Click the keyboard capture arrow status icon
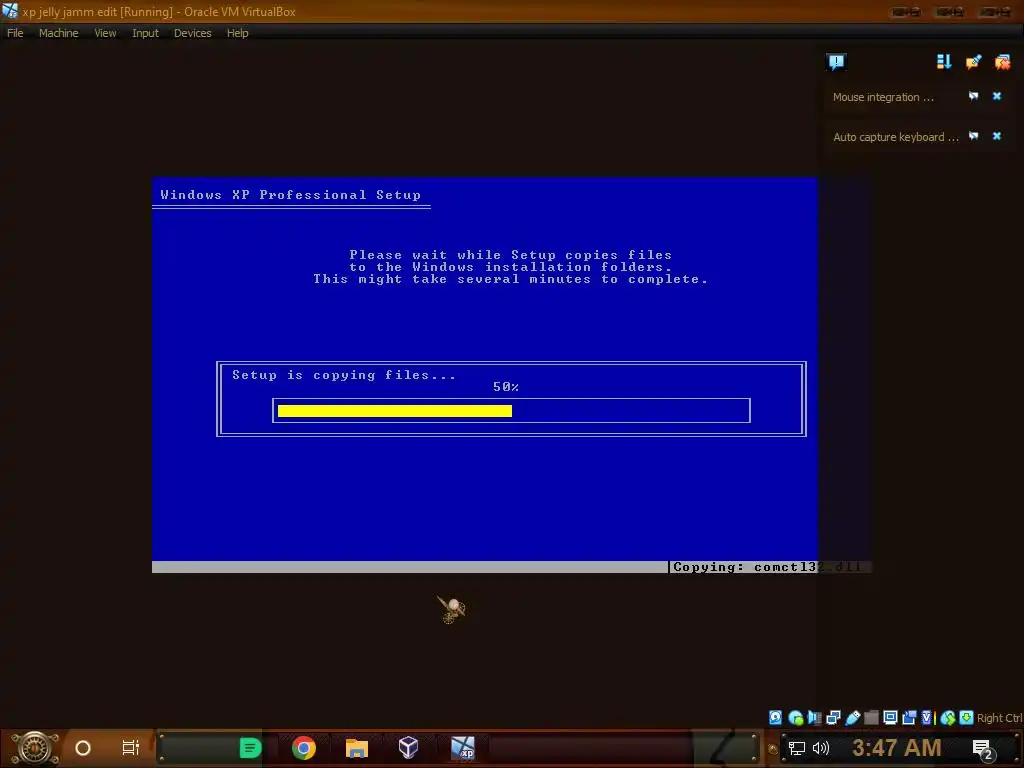 (967, 718)
